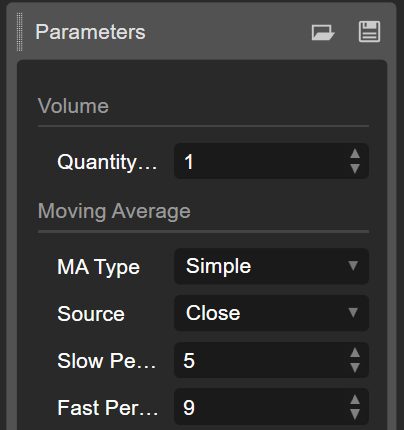
Task: Click the Source dropdown arrow
Action: point(353,313)
